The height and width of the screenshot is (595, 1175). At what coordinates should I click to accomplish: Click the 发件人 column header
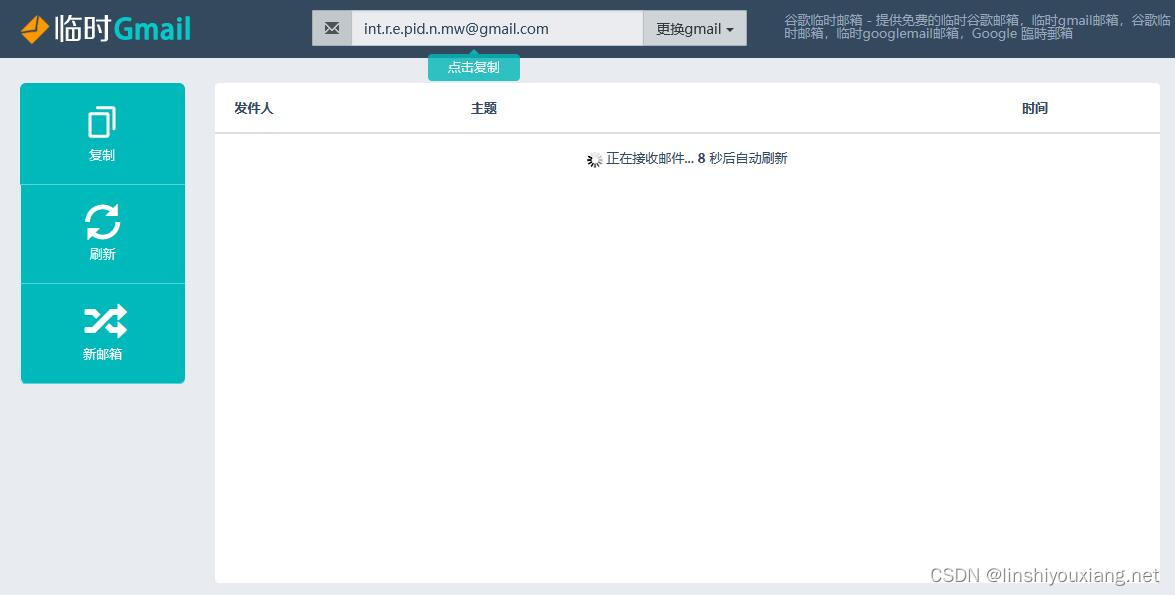point(254,109)
